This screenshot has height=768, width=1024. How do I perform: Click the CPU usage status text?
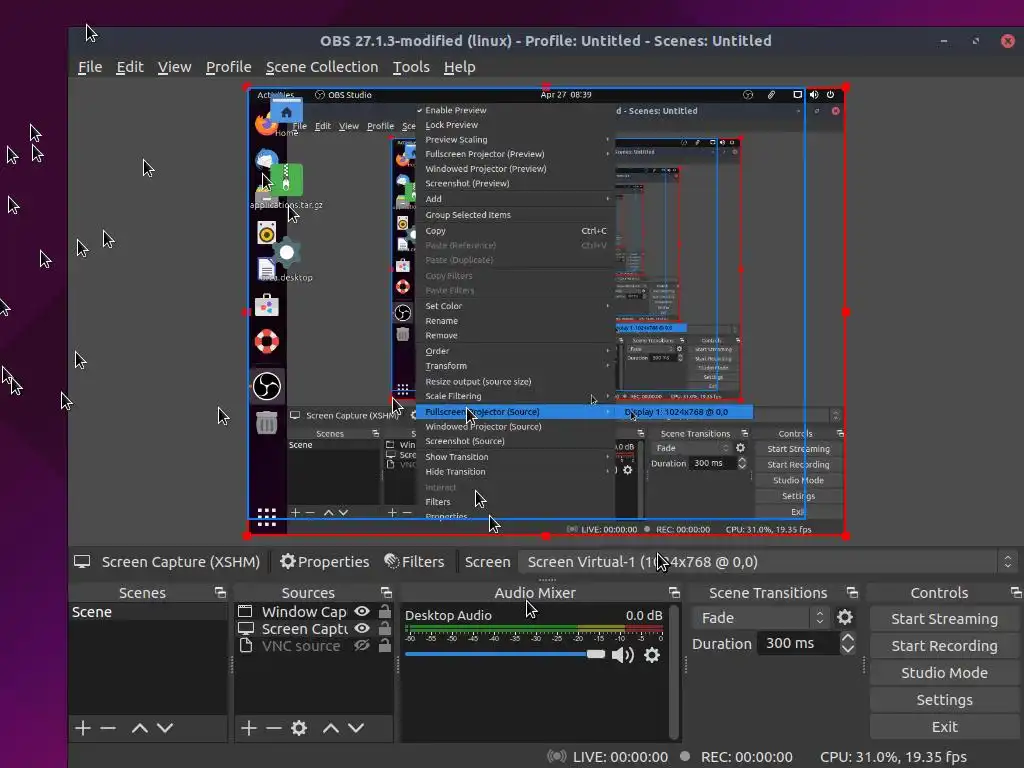coord(893,756)
